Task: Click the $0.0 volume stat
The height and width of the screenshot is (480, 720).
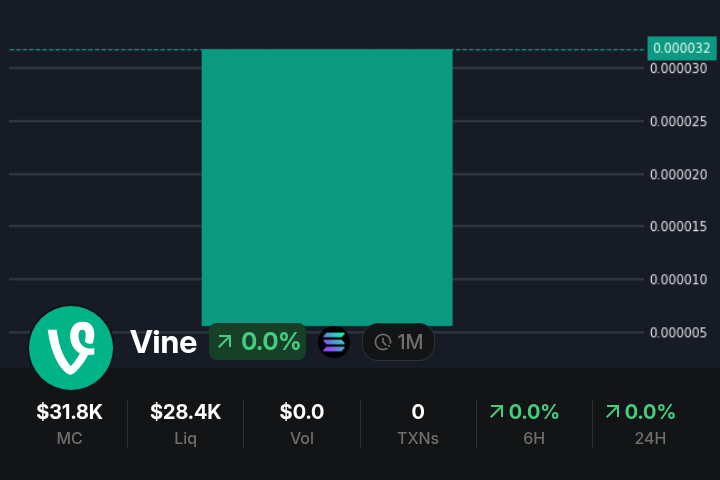Action: coord(301,422)
